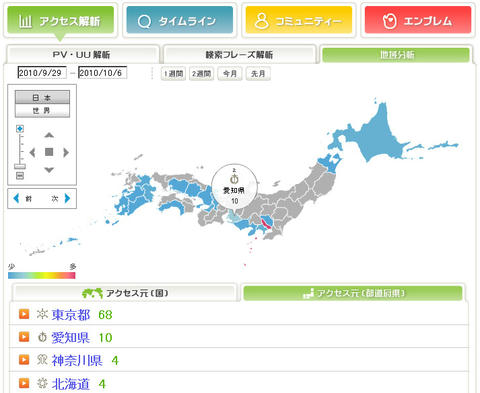Click the 神奈川県 emblem icon
Screen dimensions: 480x393
42,360
